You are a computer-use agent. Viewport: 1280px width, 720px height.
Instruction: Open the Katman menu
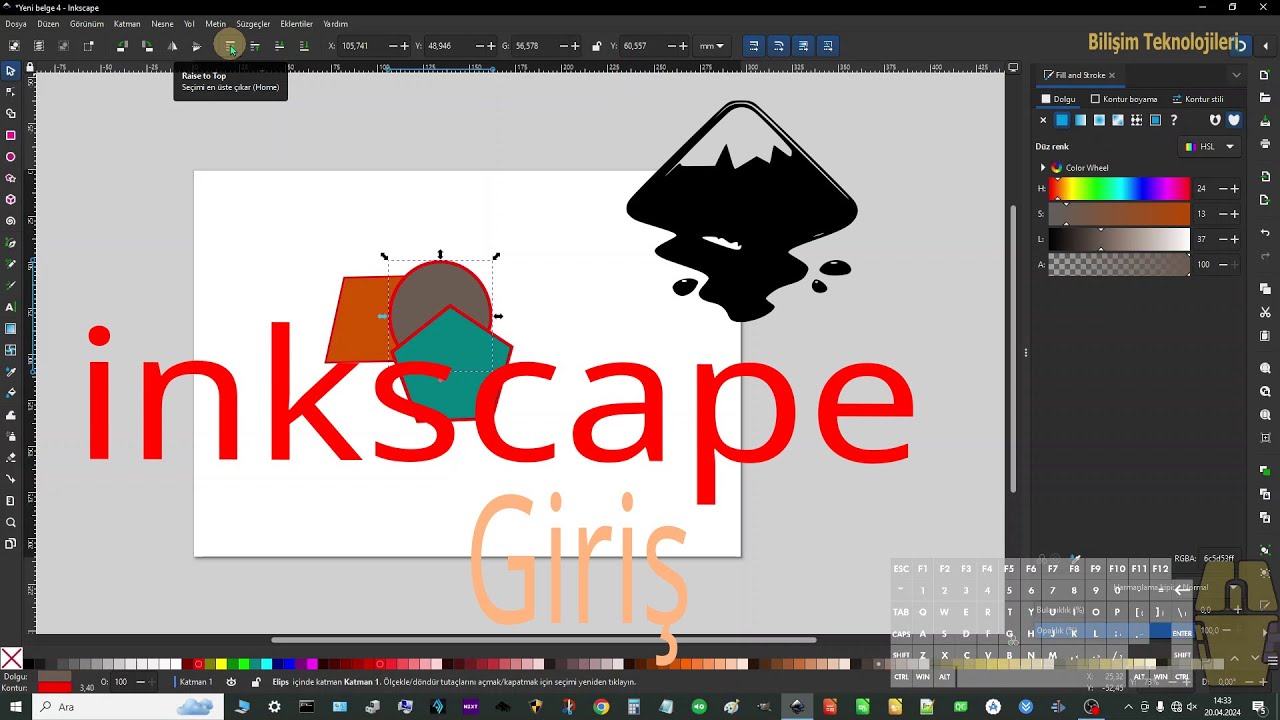(x=127, y=24)
